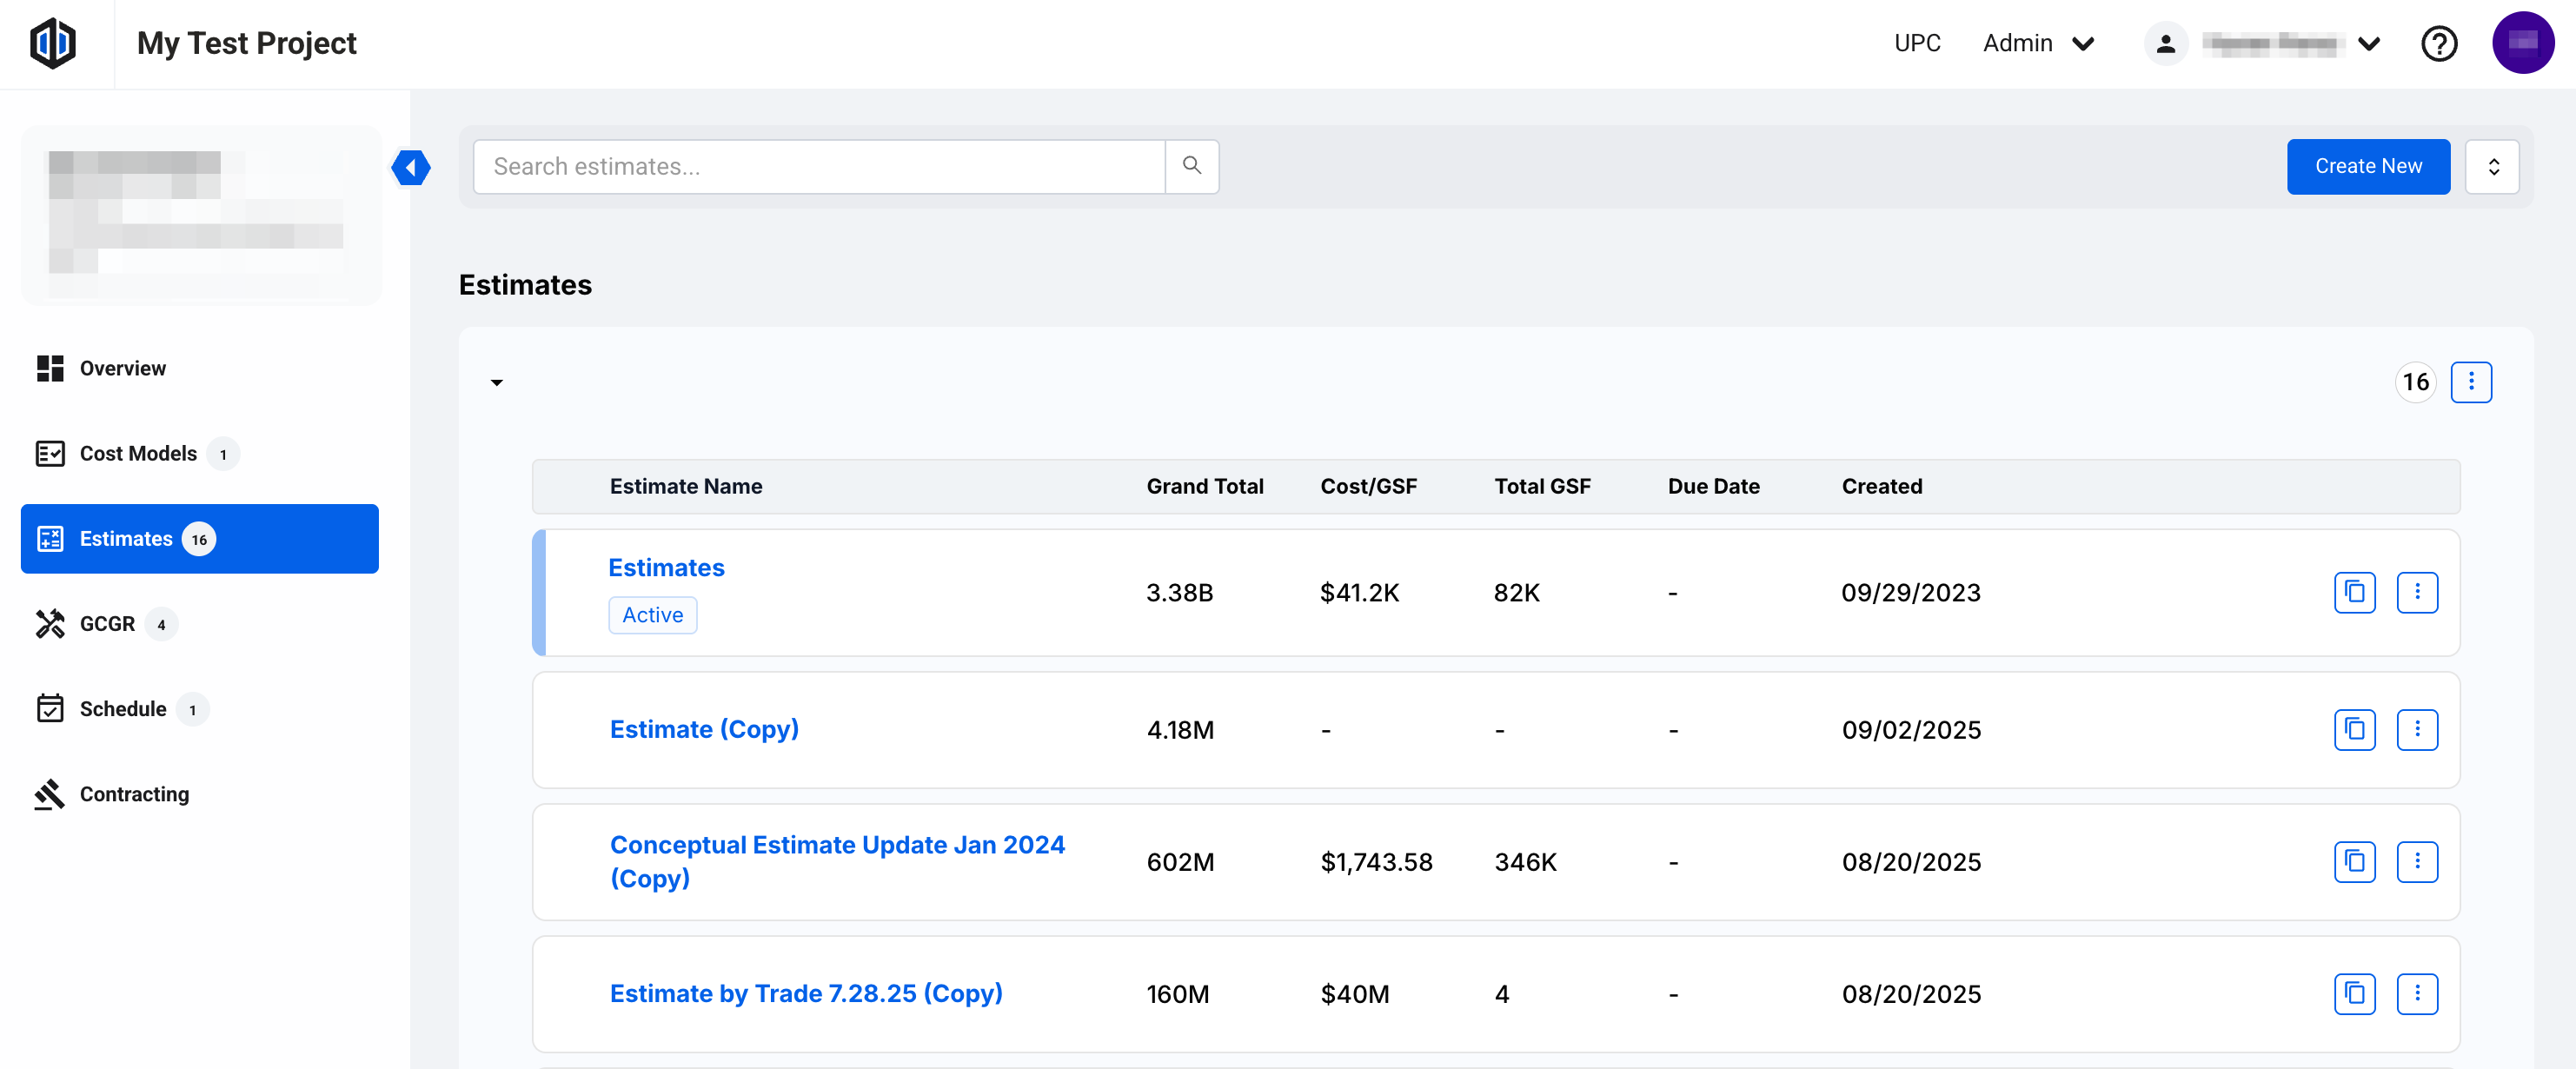Click the Search estimates input field
The image size is (2576, 1069).
coord(819,167)
